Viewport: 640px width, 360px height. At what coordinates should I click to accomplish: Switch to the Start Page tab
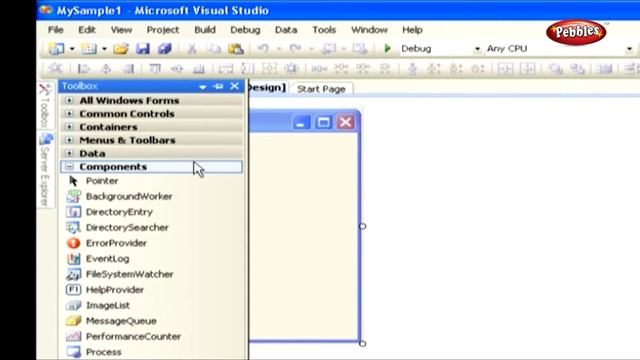tap(321, 89)
